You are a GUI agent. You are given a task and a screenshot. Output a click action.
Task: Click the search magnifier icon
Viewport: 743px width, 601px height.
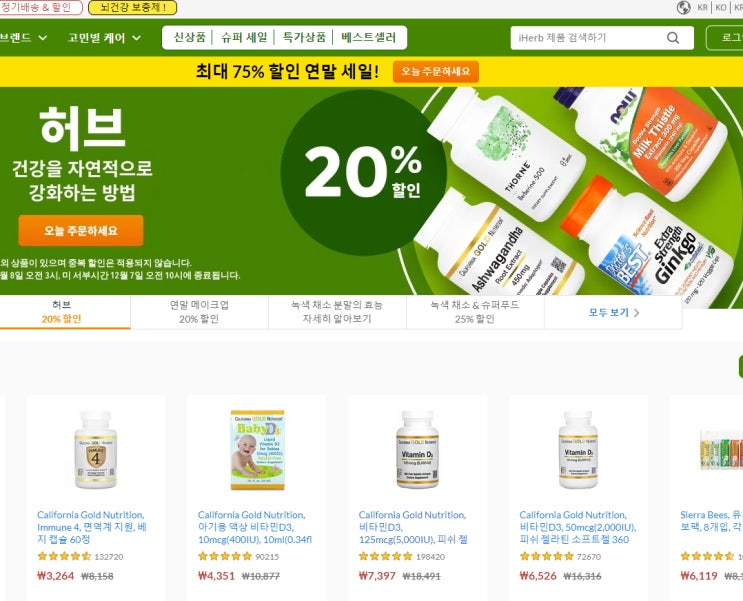(673, 38)
